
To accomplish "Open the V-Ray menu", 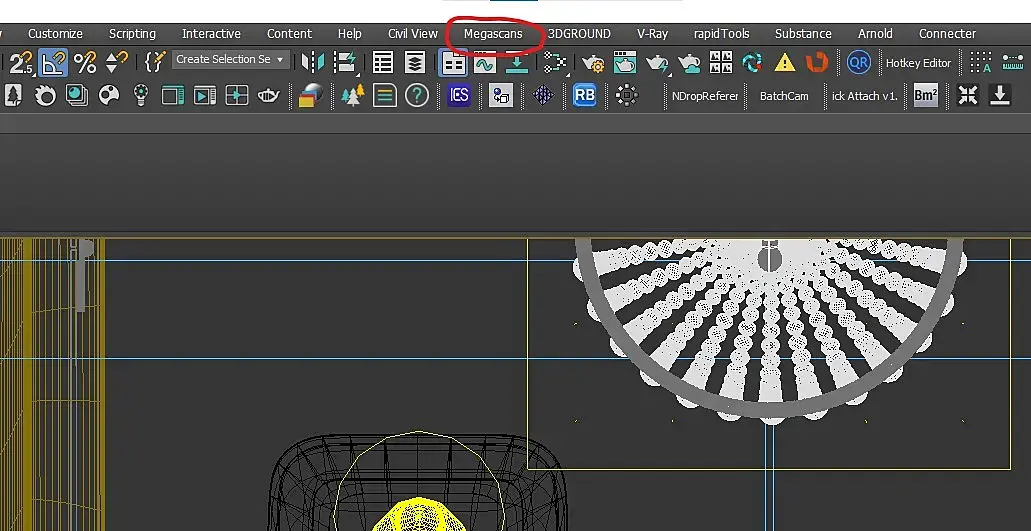I will 652,34.
